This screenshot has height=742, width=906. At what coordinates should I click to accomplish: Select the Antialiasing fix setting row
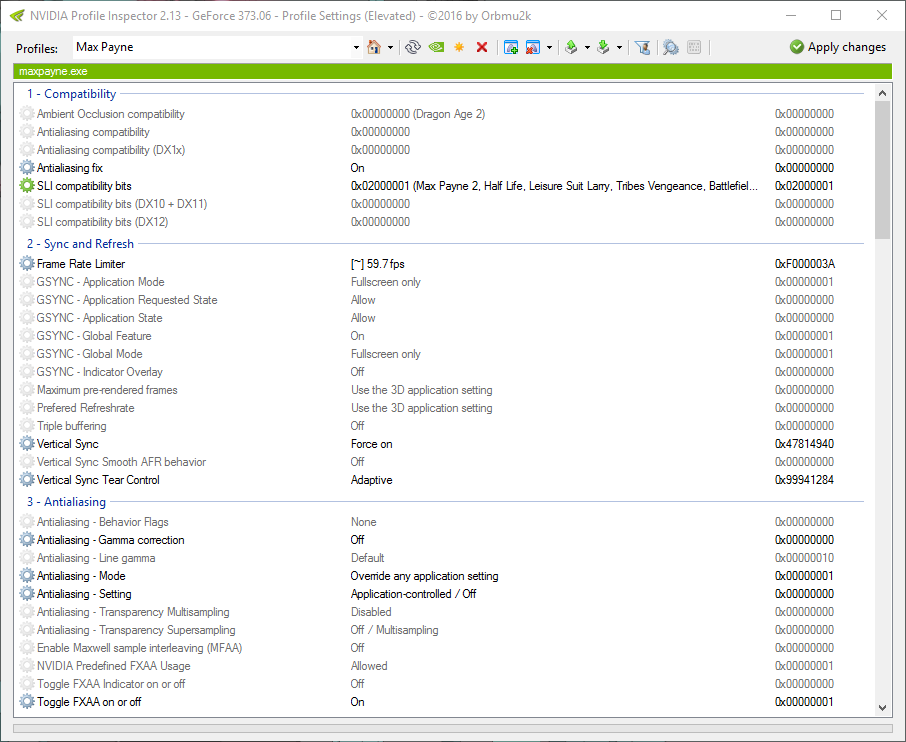[x=442, y=168]
